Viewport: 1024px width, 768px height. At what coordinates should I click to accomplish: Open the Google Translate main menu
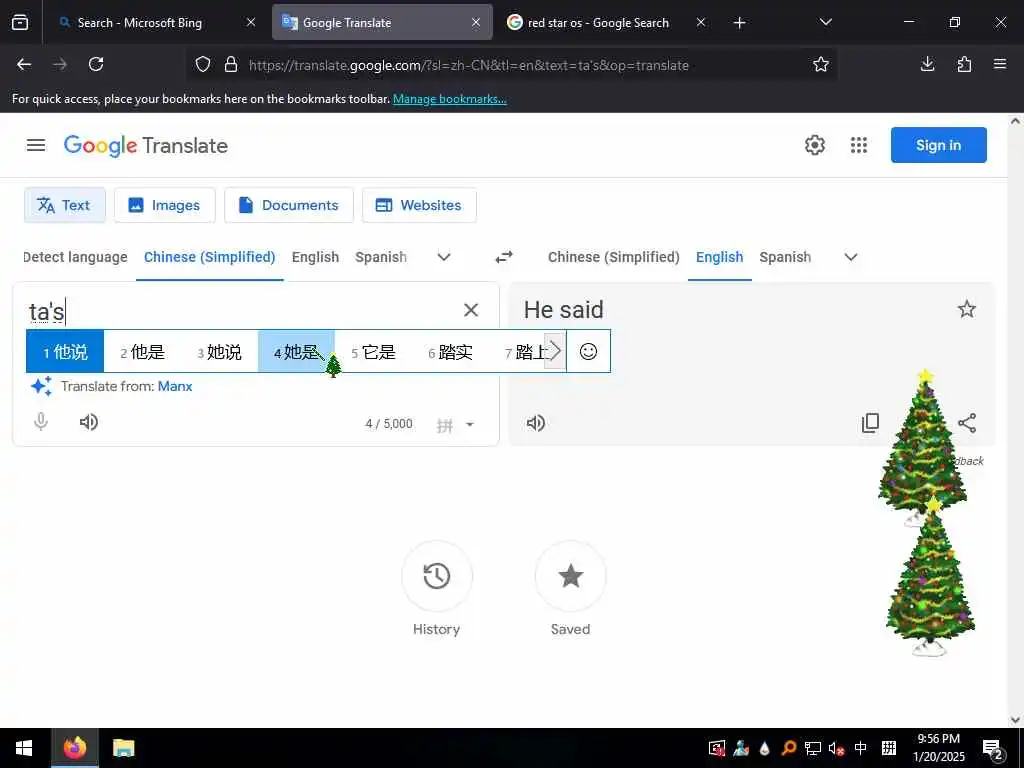[x=36, y=145]
